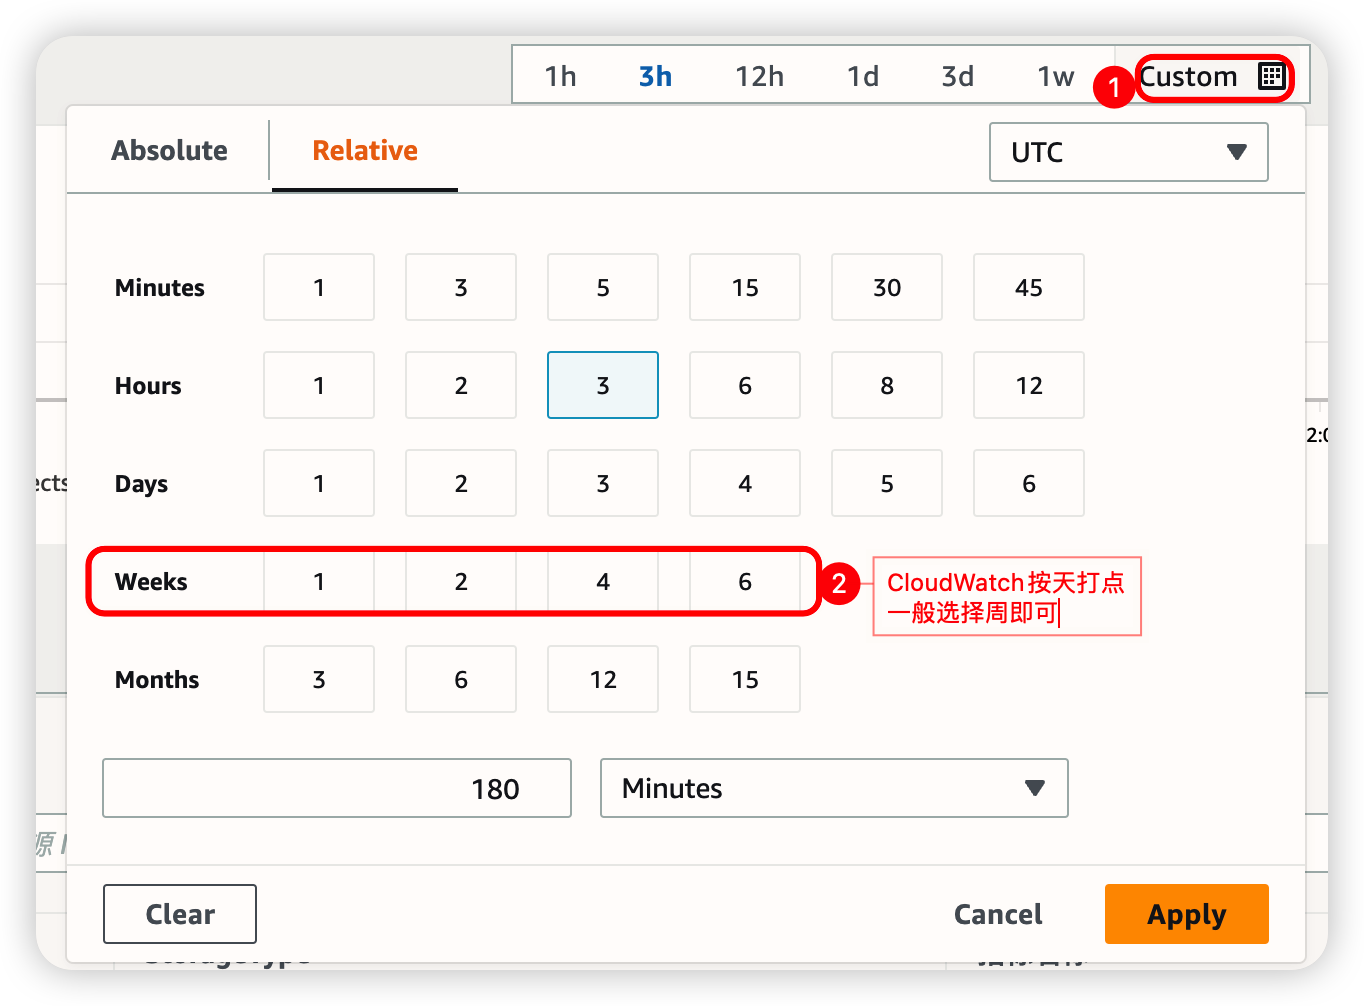Select 3 Hours relative range
The height and width of the screenshot is (1006, 1364).
603,385
